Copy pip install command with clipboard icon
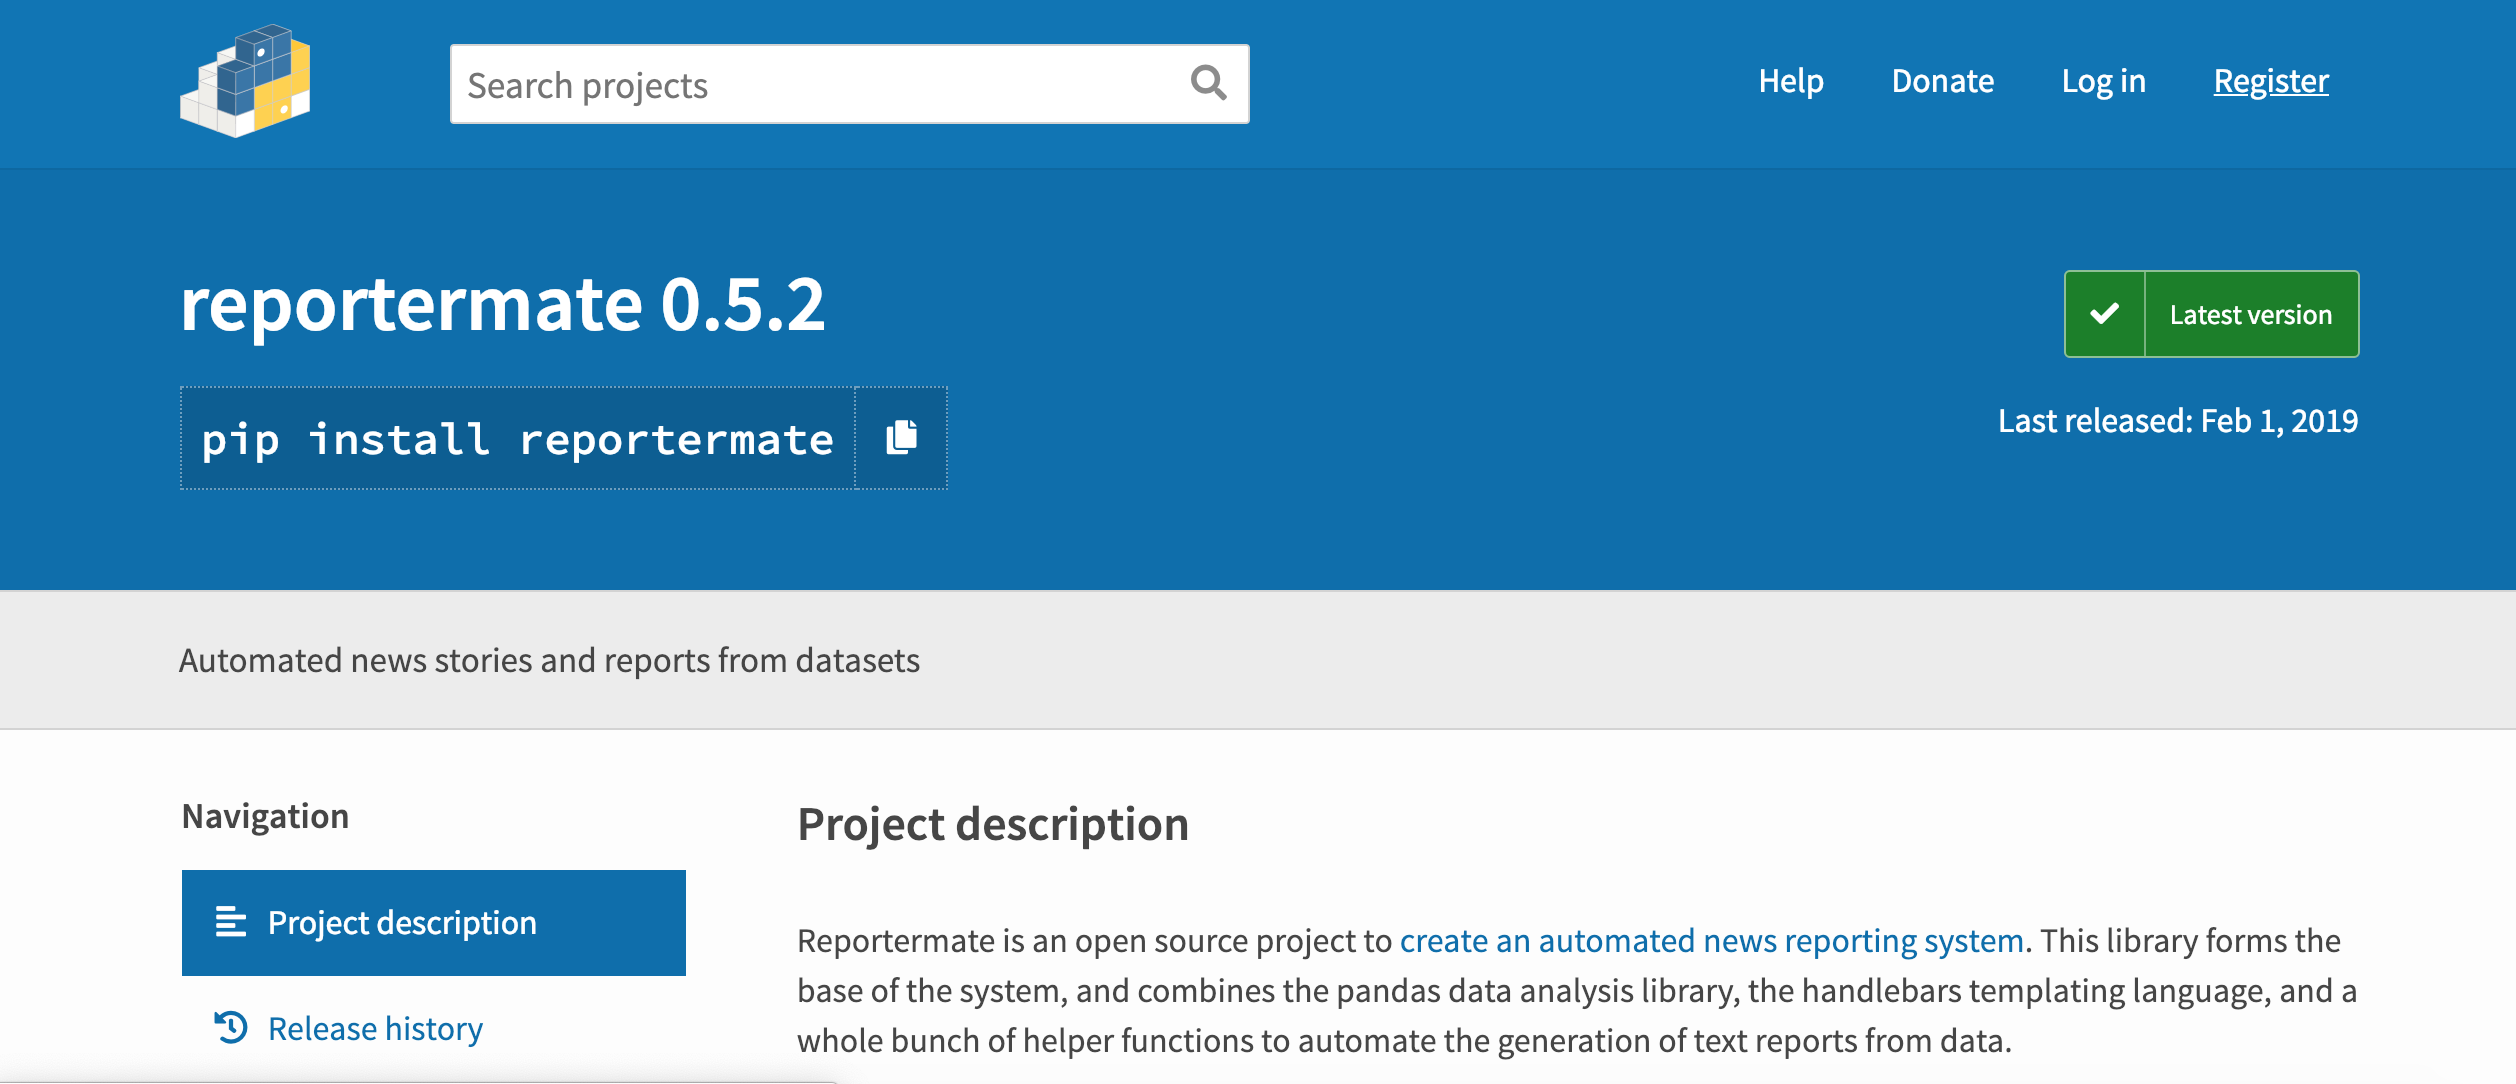 [x=901, y=438]
